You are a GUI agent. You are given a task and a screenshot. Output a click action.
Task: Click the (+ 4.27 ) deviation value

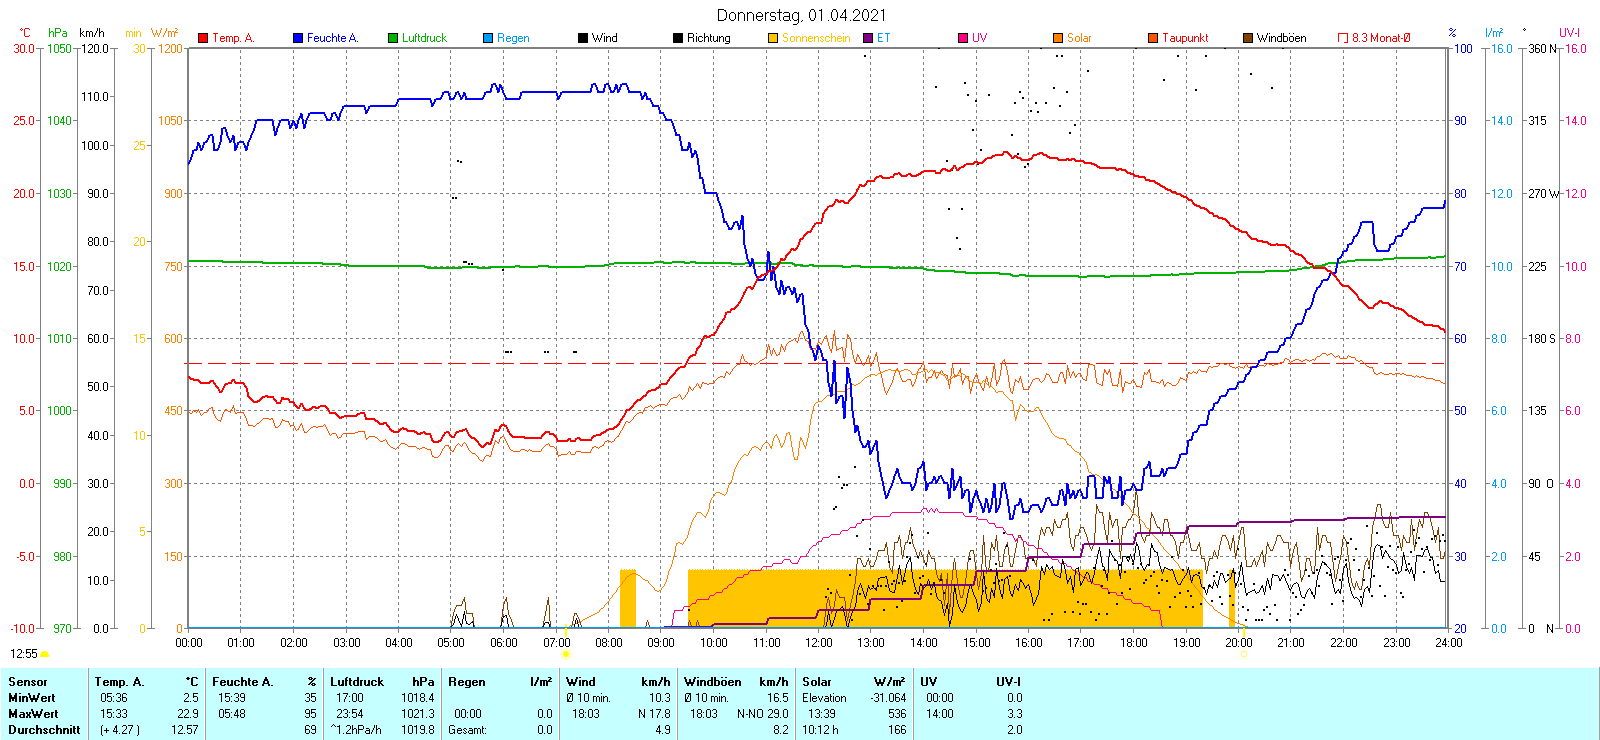(x=120, y=730)
